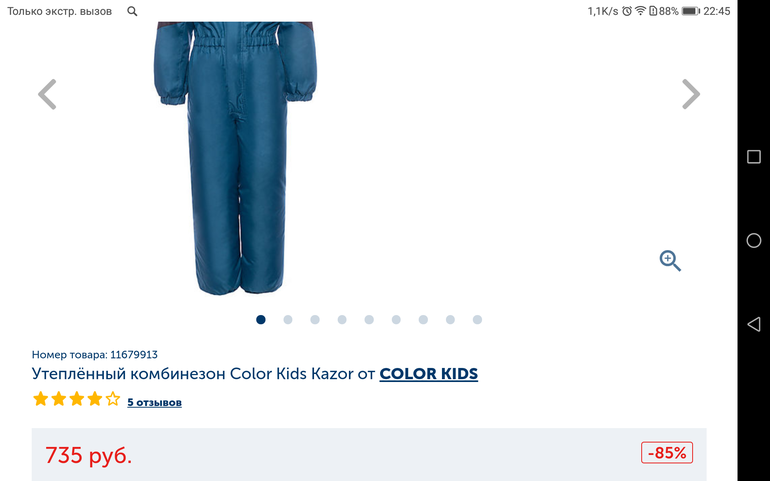Select the seventh carousel dot
770x481 pixels.
(423, 320)
